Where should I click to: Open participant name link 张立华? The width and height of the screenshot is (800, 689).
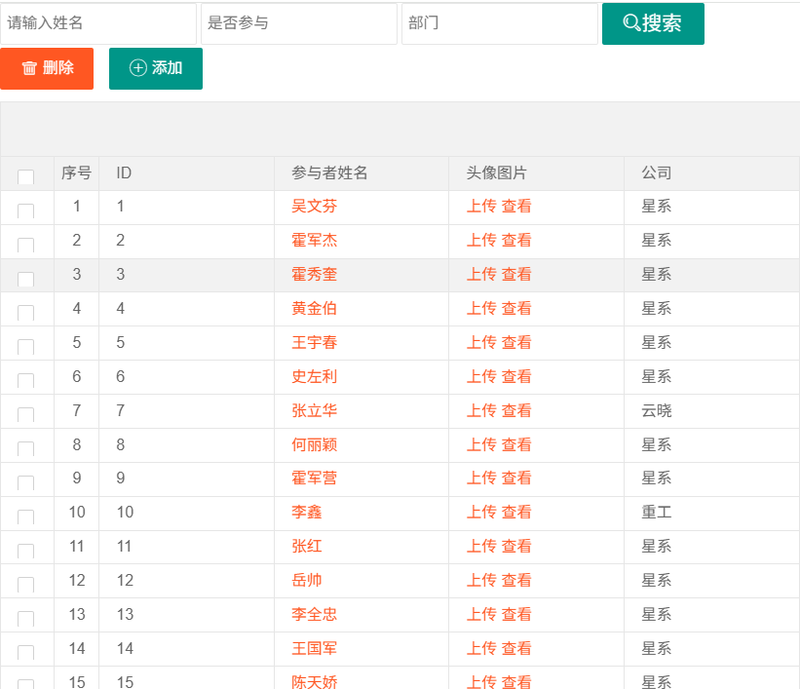point(314,410)
